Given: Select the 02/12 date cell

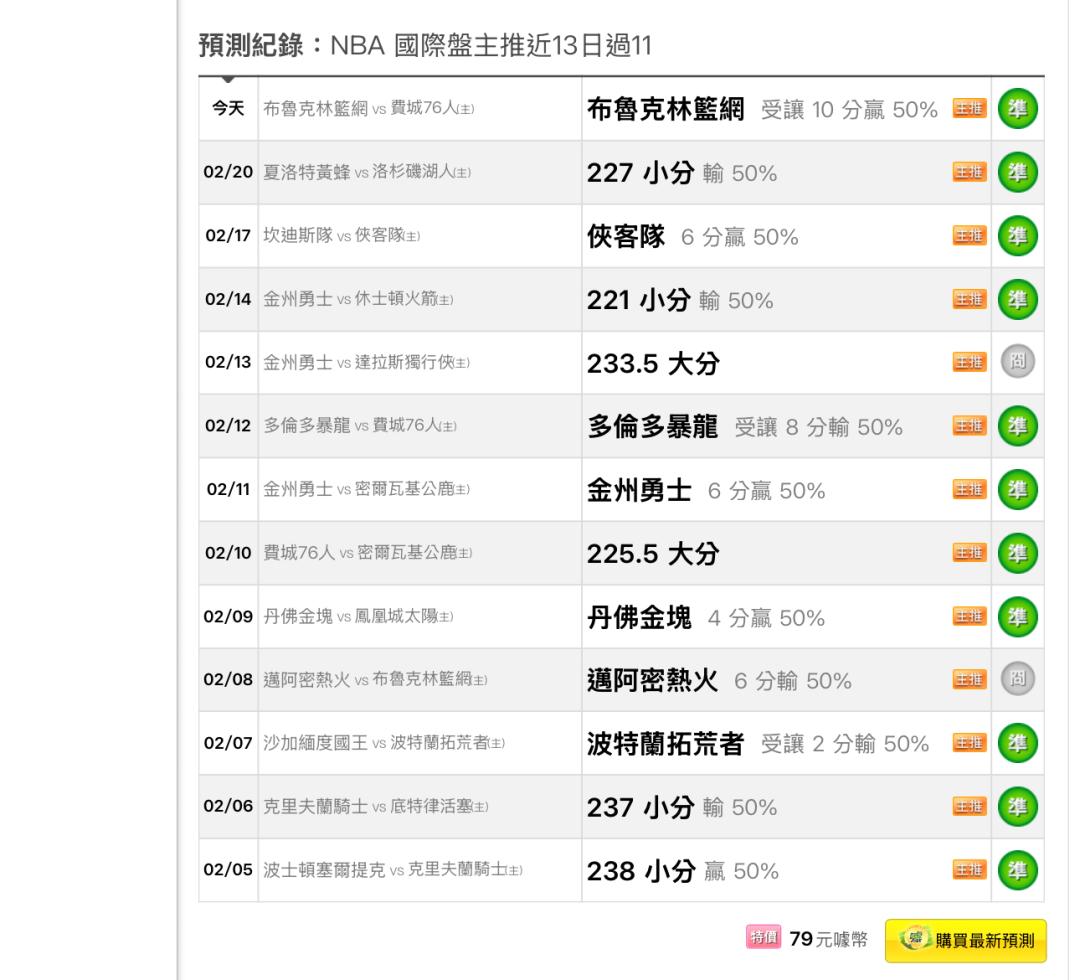Looking at the screenshot, I should pyautogui.click(x=228, y=426).
